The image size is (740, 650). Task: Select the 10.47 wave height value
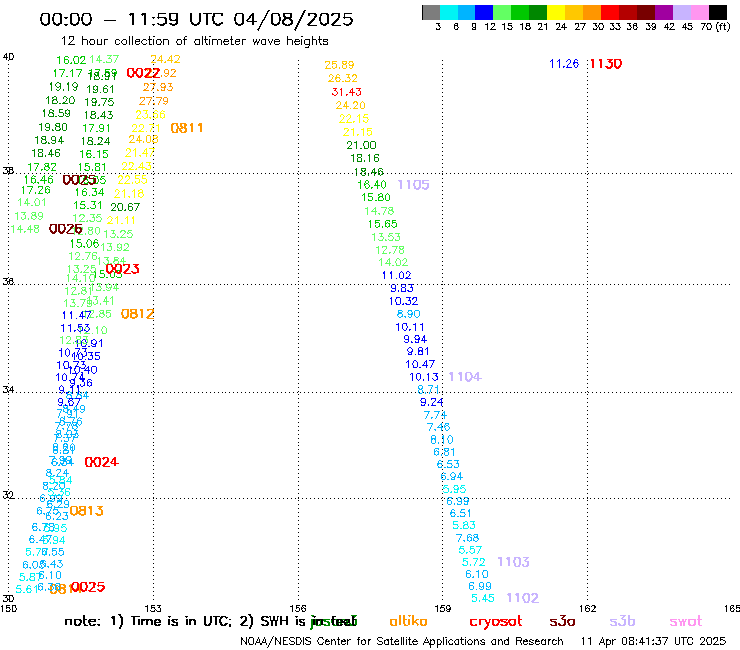[420, 364]
